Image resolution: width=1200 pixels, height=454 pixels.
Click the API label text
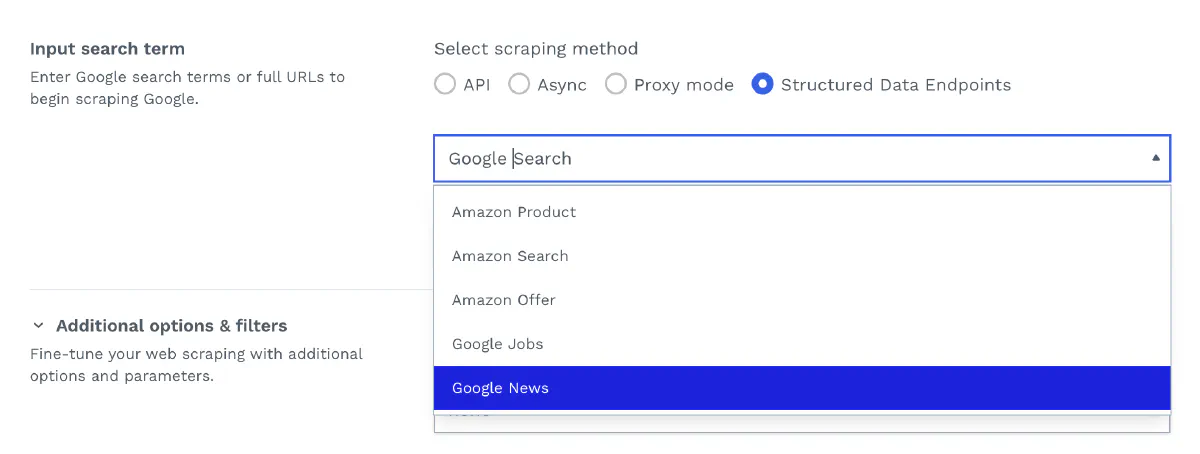[477, 85]
